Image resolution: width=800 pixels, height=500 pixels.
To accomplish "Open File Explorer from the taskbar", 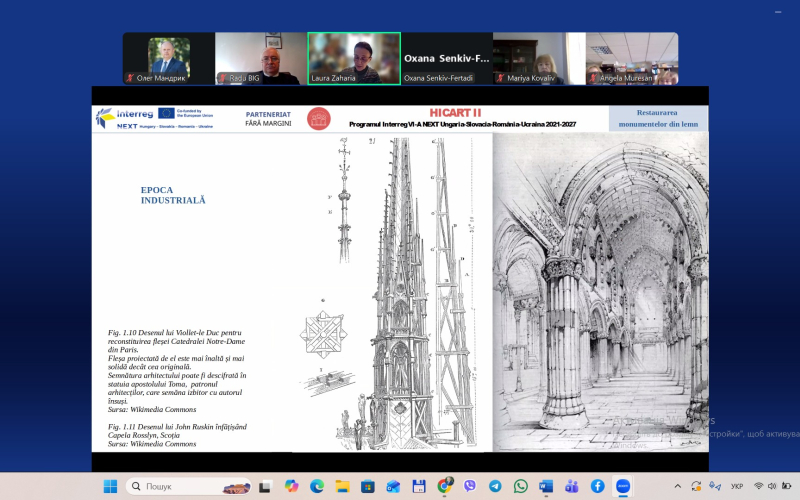I will (343, 486).
